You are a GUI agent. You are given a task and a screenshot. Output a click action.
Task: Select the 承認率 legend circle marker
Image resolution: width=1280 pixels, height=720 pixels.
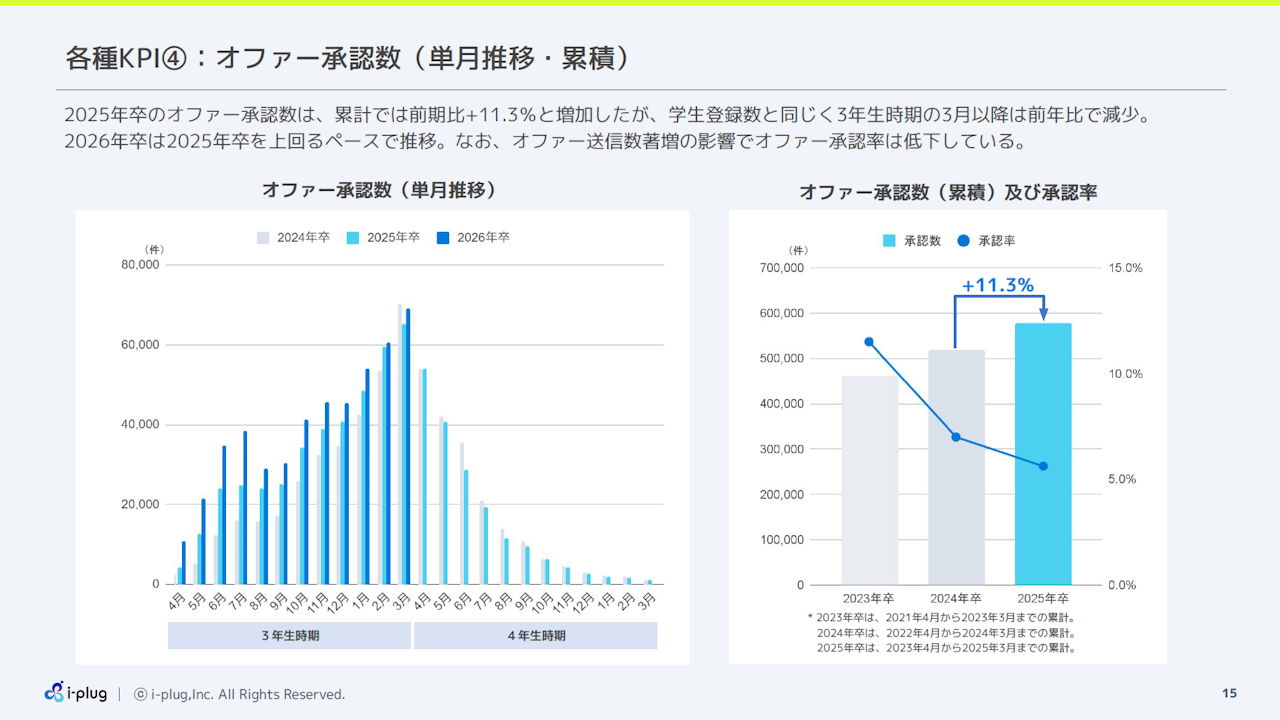[964, 241]
